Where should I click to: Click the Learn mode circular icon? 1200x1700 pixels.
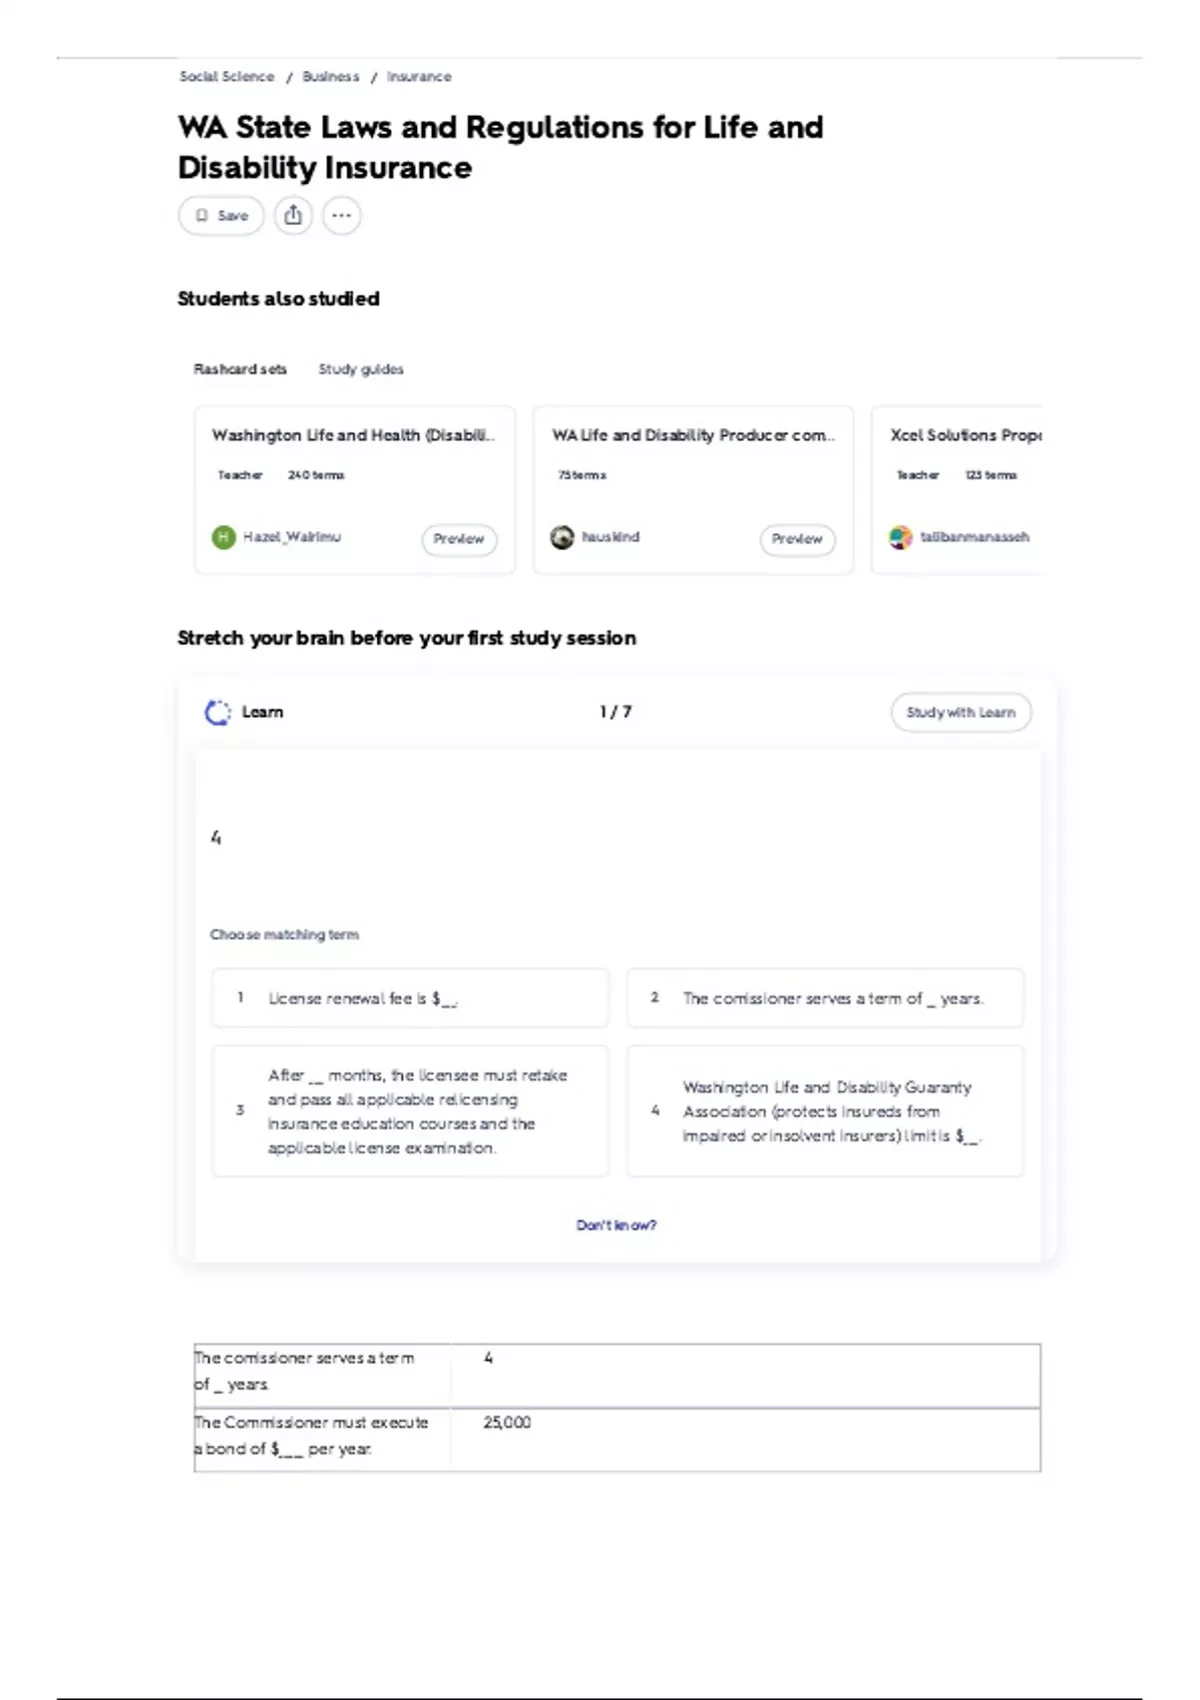[x=217, y=712]
